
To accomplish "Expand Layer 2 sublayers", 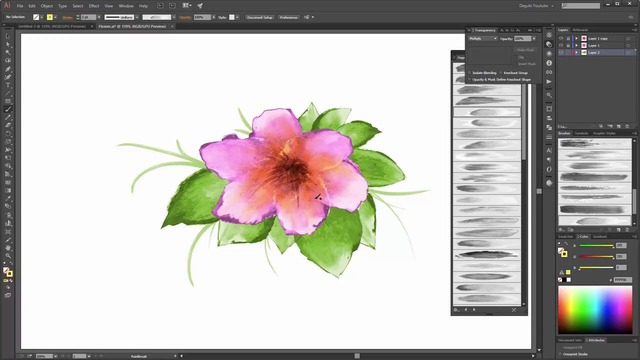I will tap(576, 52).
